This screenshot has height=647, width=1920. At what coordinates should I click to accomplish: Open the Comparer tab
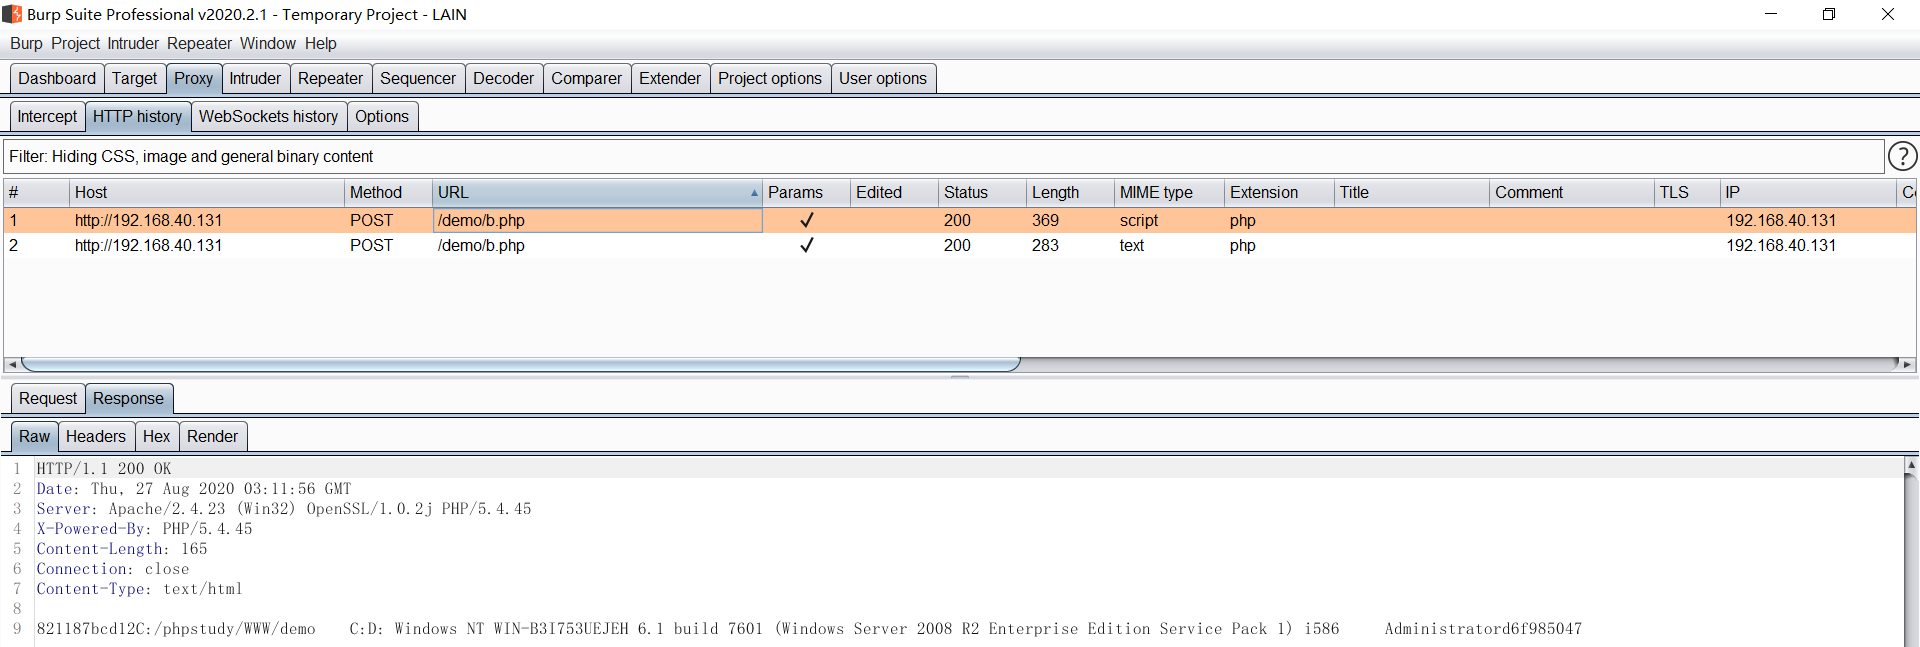click(586, 78)
